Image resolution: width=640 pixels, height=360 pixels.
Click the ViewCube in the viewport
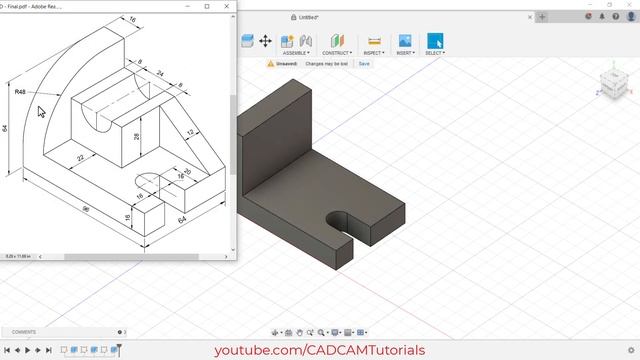click(614, 83)
